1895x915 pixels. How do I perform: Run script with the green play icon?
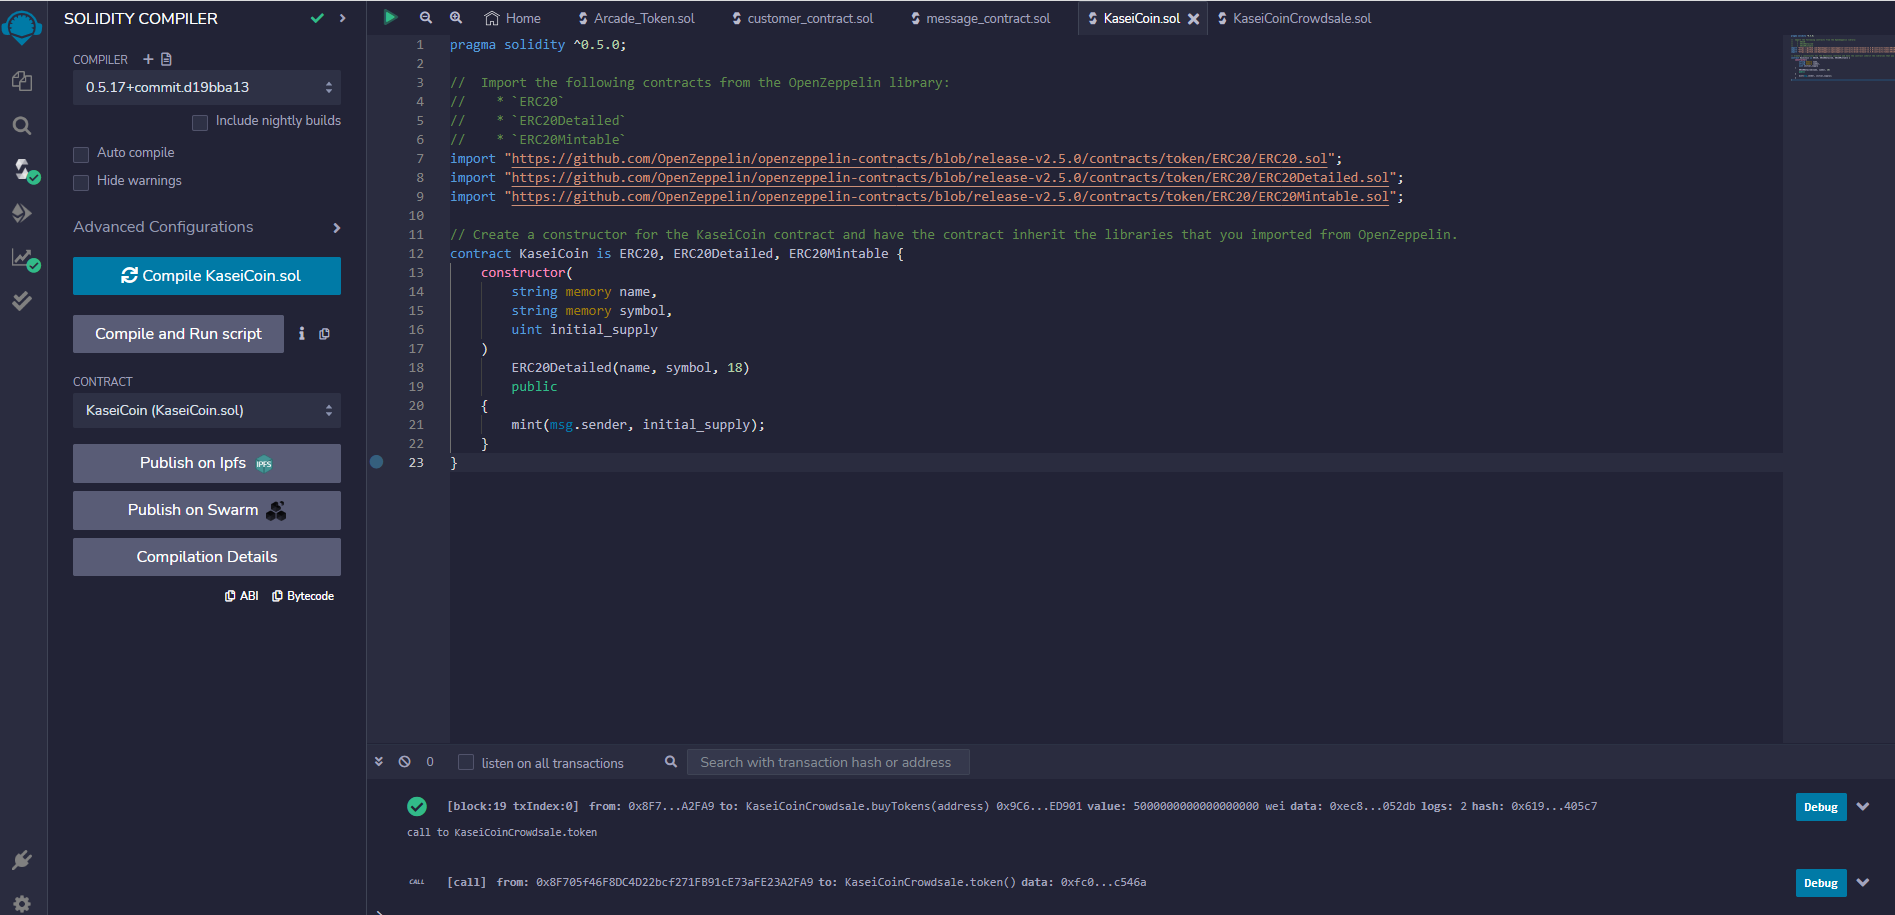click(391, 17)
